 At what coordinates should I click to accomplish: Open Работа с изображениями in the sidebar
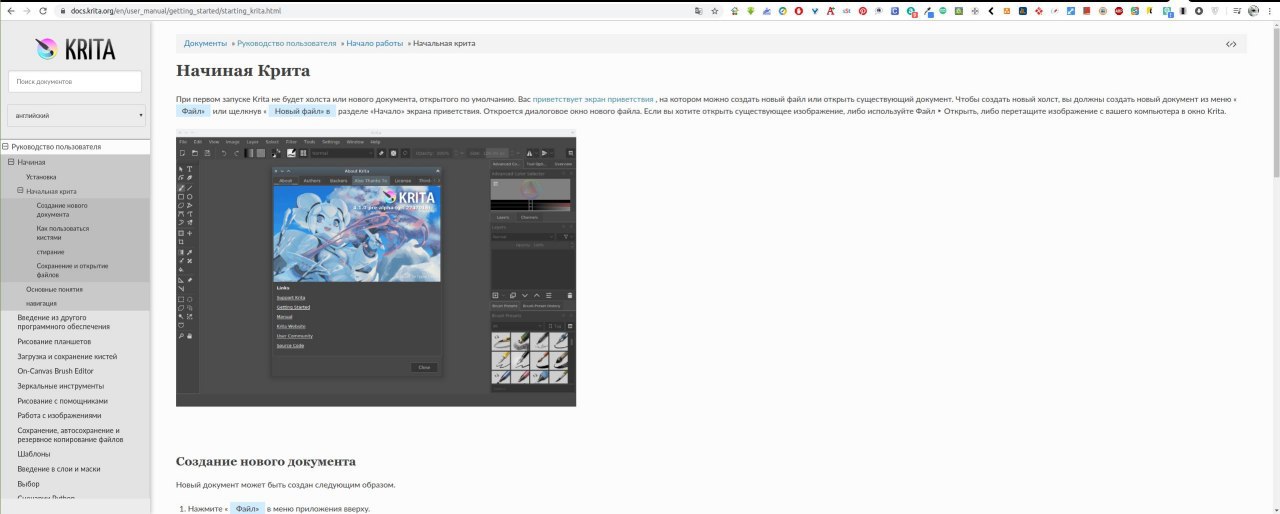click(59, 415)
